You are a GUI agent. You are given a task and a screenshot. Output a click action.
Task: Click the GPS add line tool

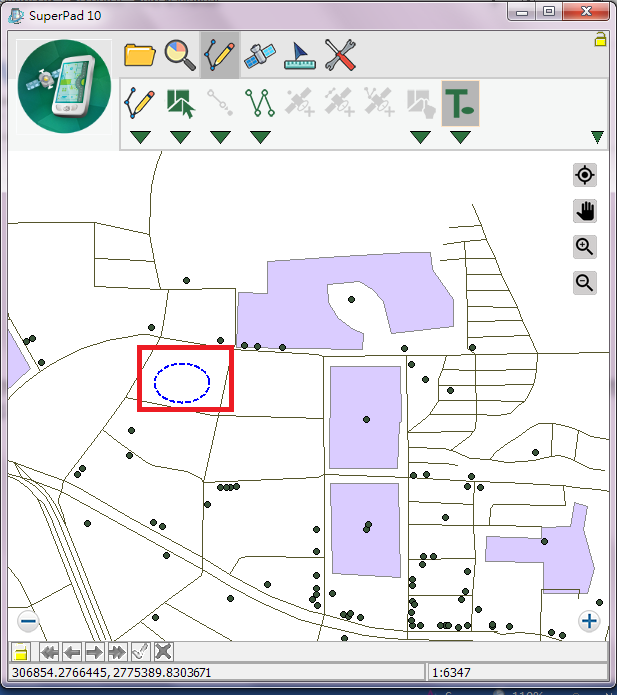point(340,103)
